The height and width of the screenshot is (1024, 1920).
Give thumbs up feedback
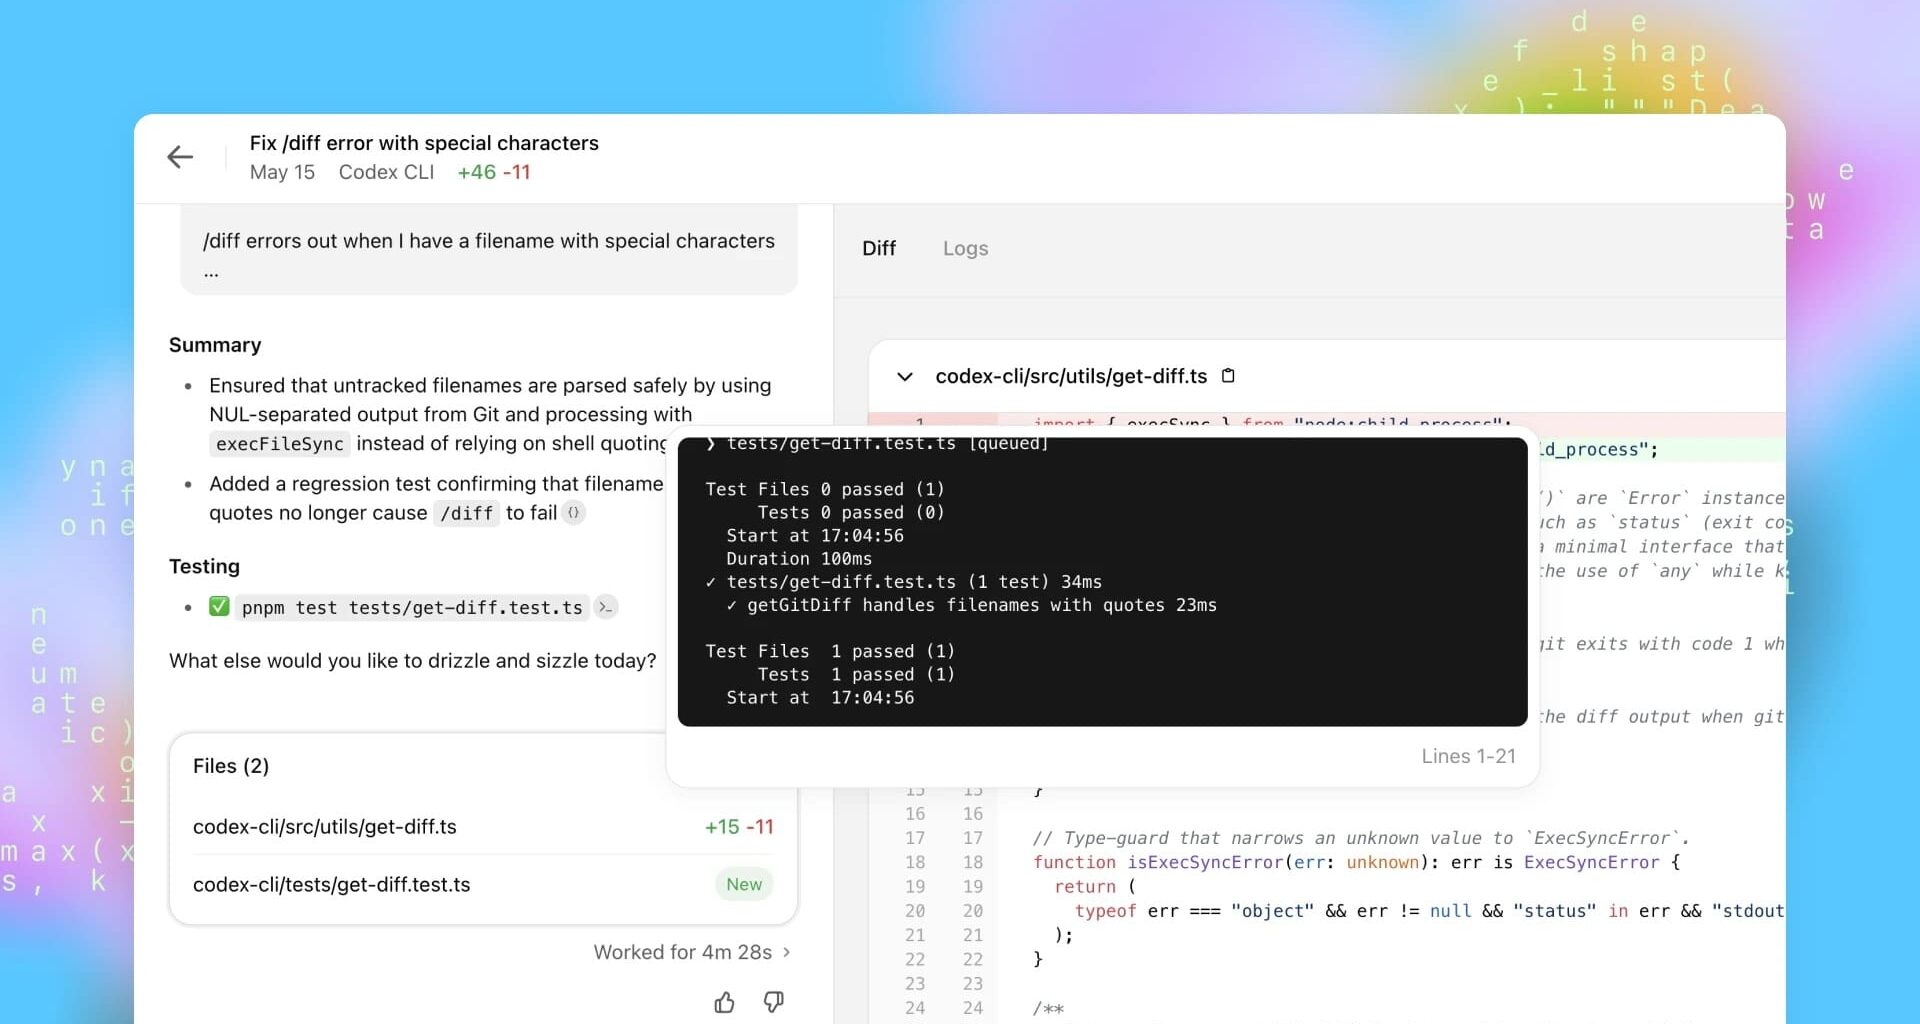pos(725,1002)
